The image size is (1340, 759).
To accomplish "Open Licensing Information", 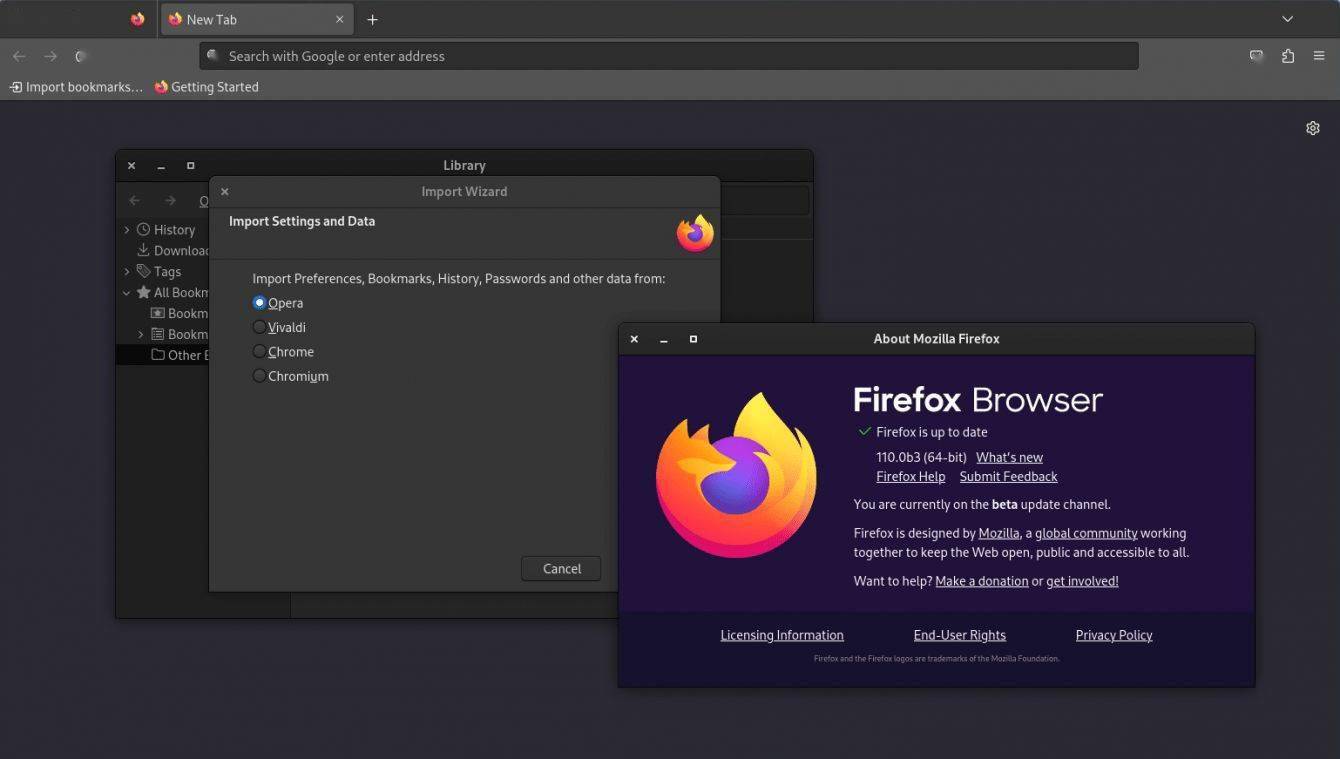I will tap(782, 635).
